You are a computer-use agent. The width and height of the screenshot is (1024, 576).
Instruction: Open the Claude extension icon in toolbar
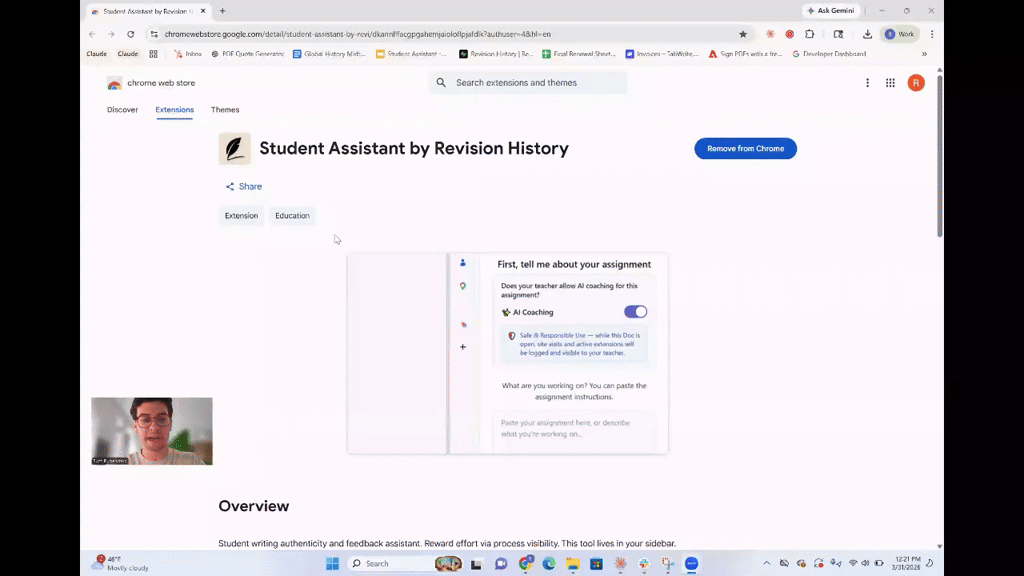[771, 34]
